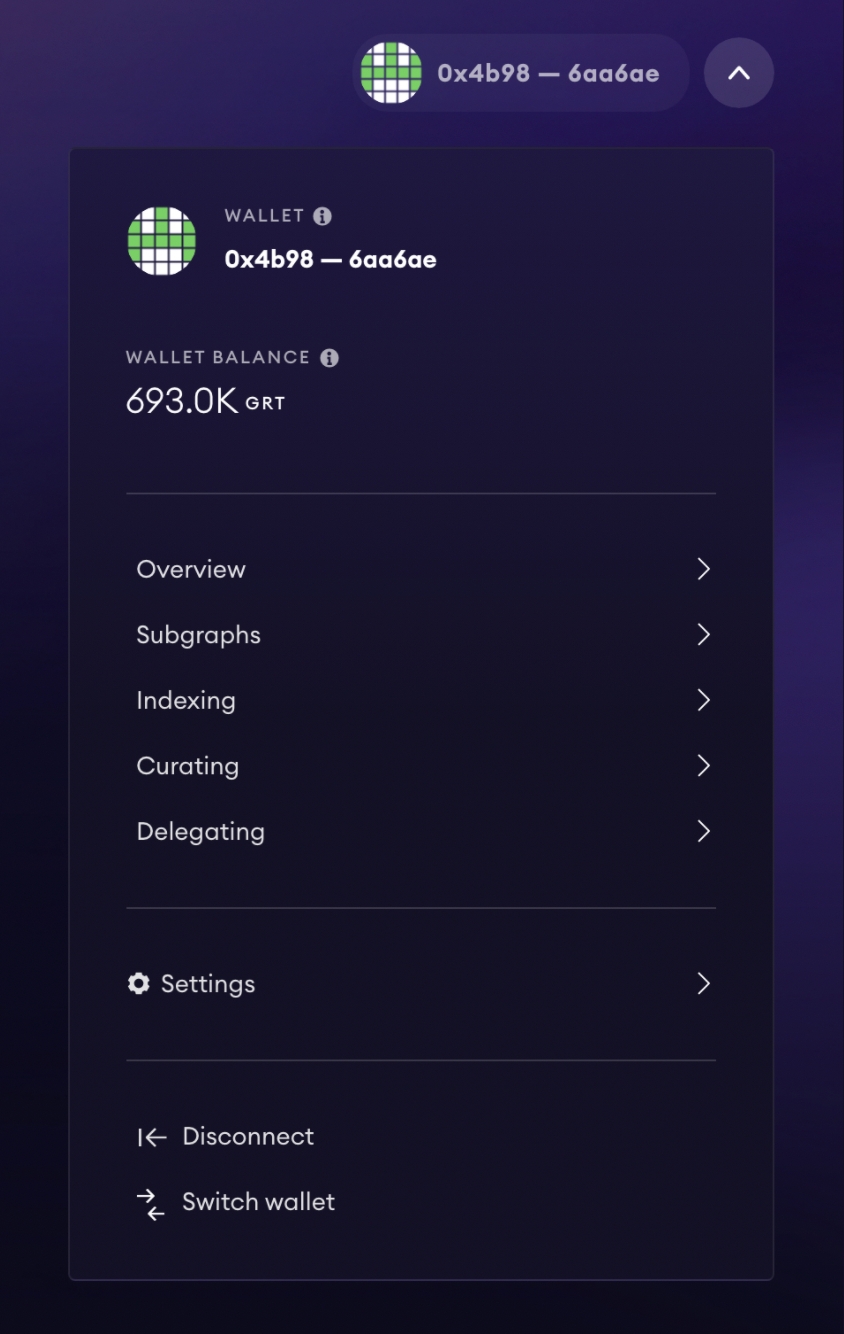Viewport: 844px width, 1334px height.
Task: Expand the Subgraphs section chevron
Action: pyautogui.click(x=704, y=635)
